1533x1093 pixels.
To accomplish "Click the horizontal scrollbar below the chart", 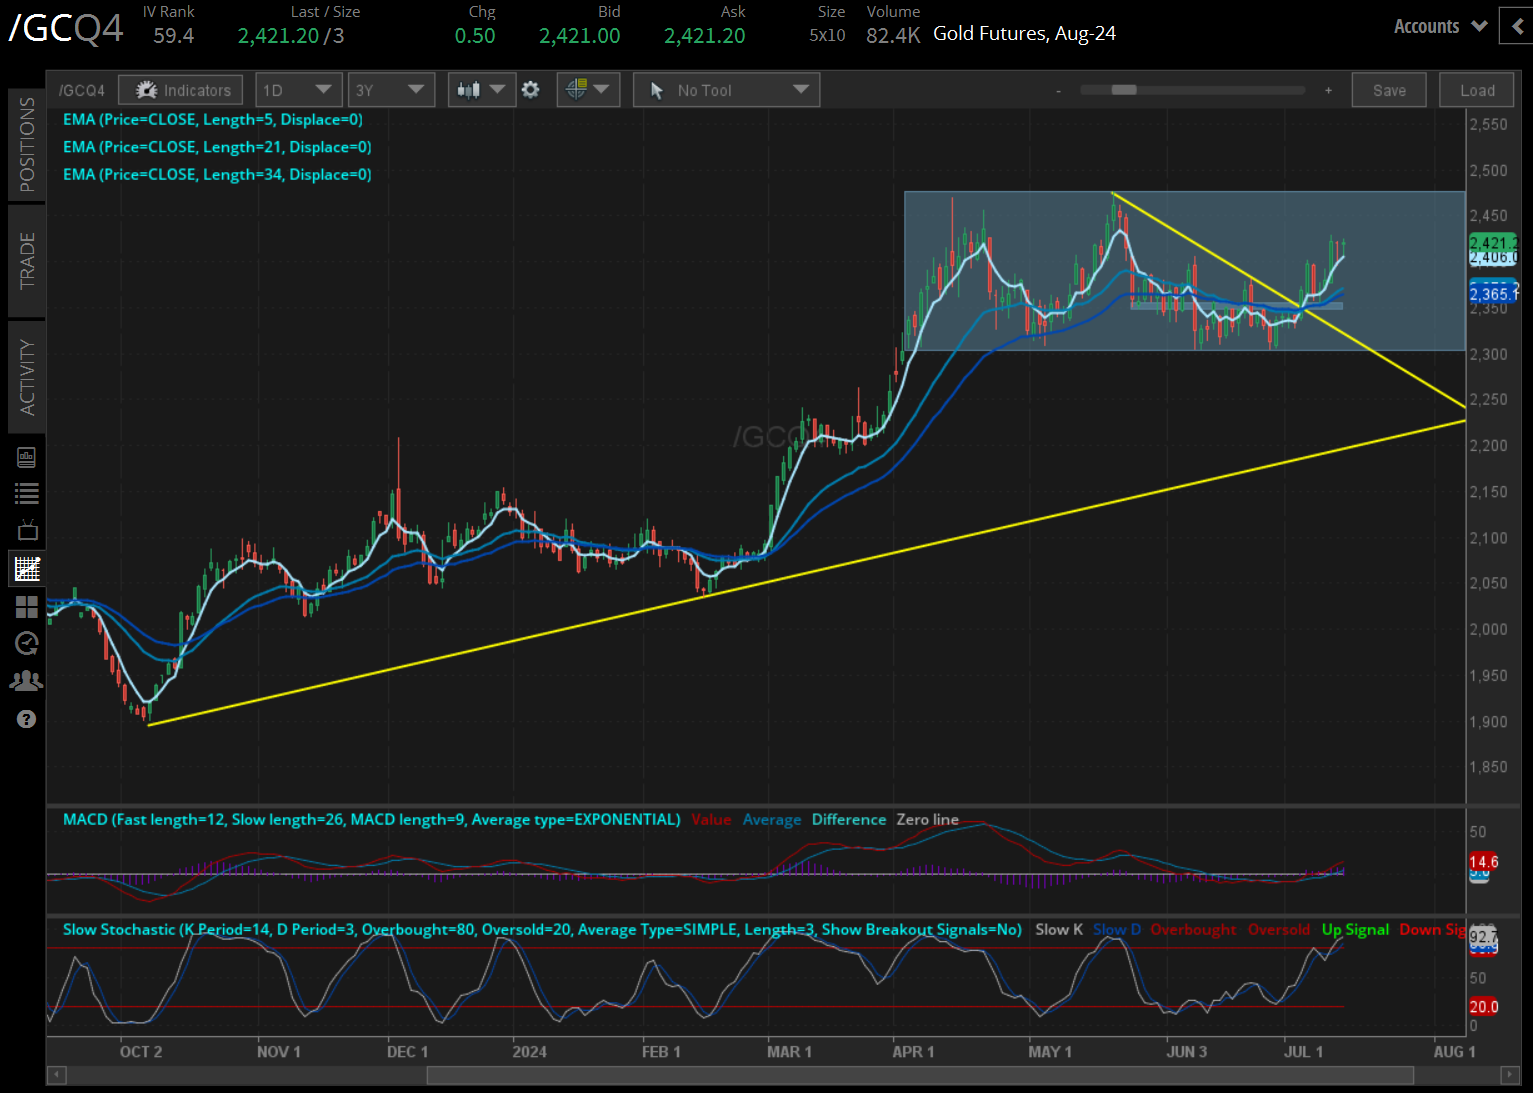I will (919, 1075).
